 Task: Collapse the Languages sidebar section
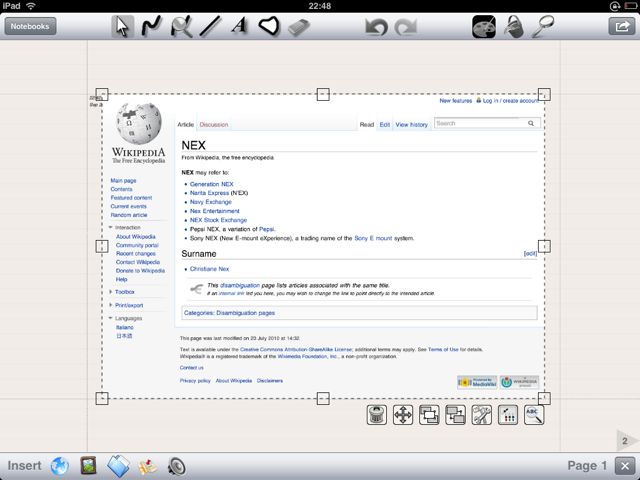point(126,318)
